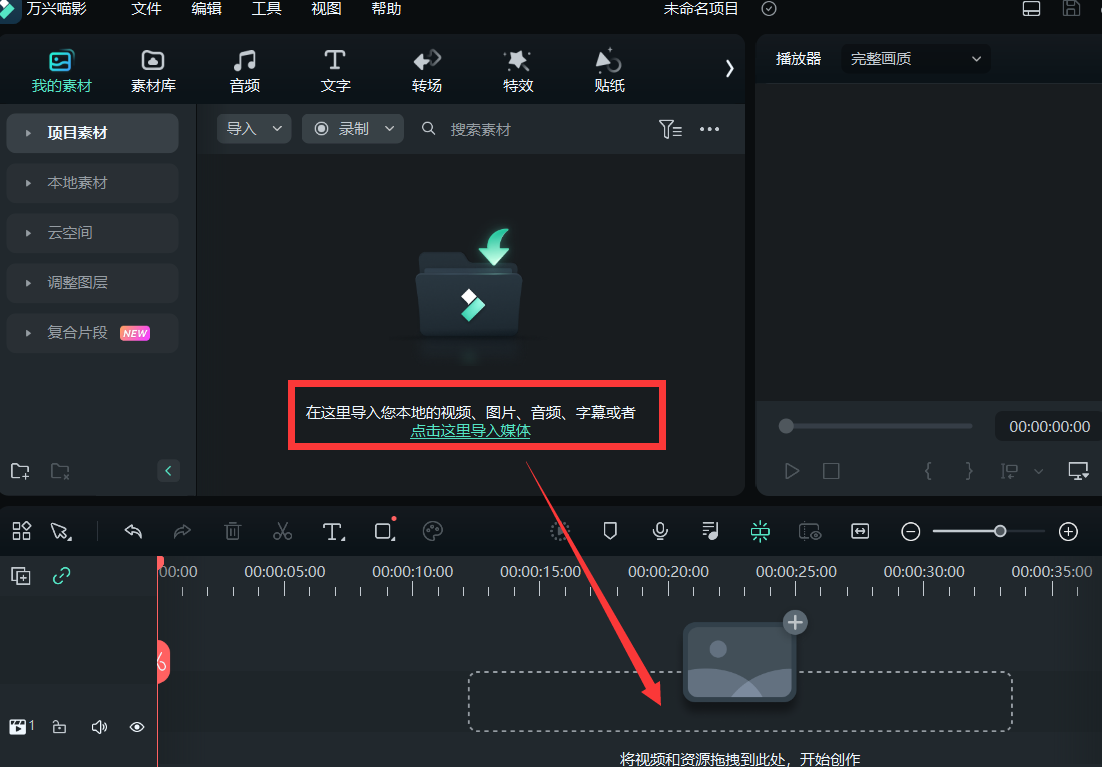Select the text tool in timeline toolbar
This screenshot has width=1102, height=767.
pos(334,531)
